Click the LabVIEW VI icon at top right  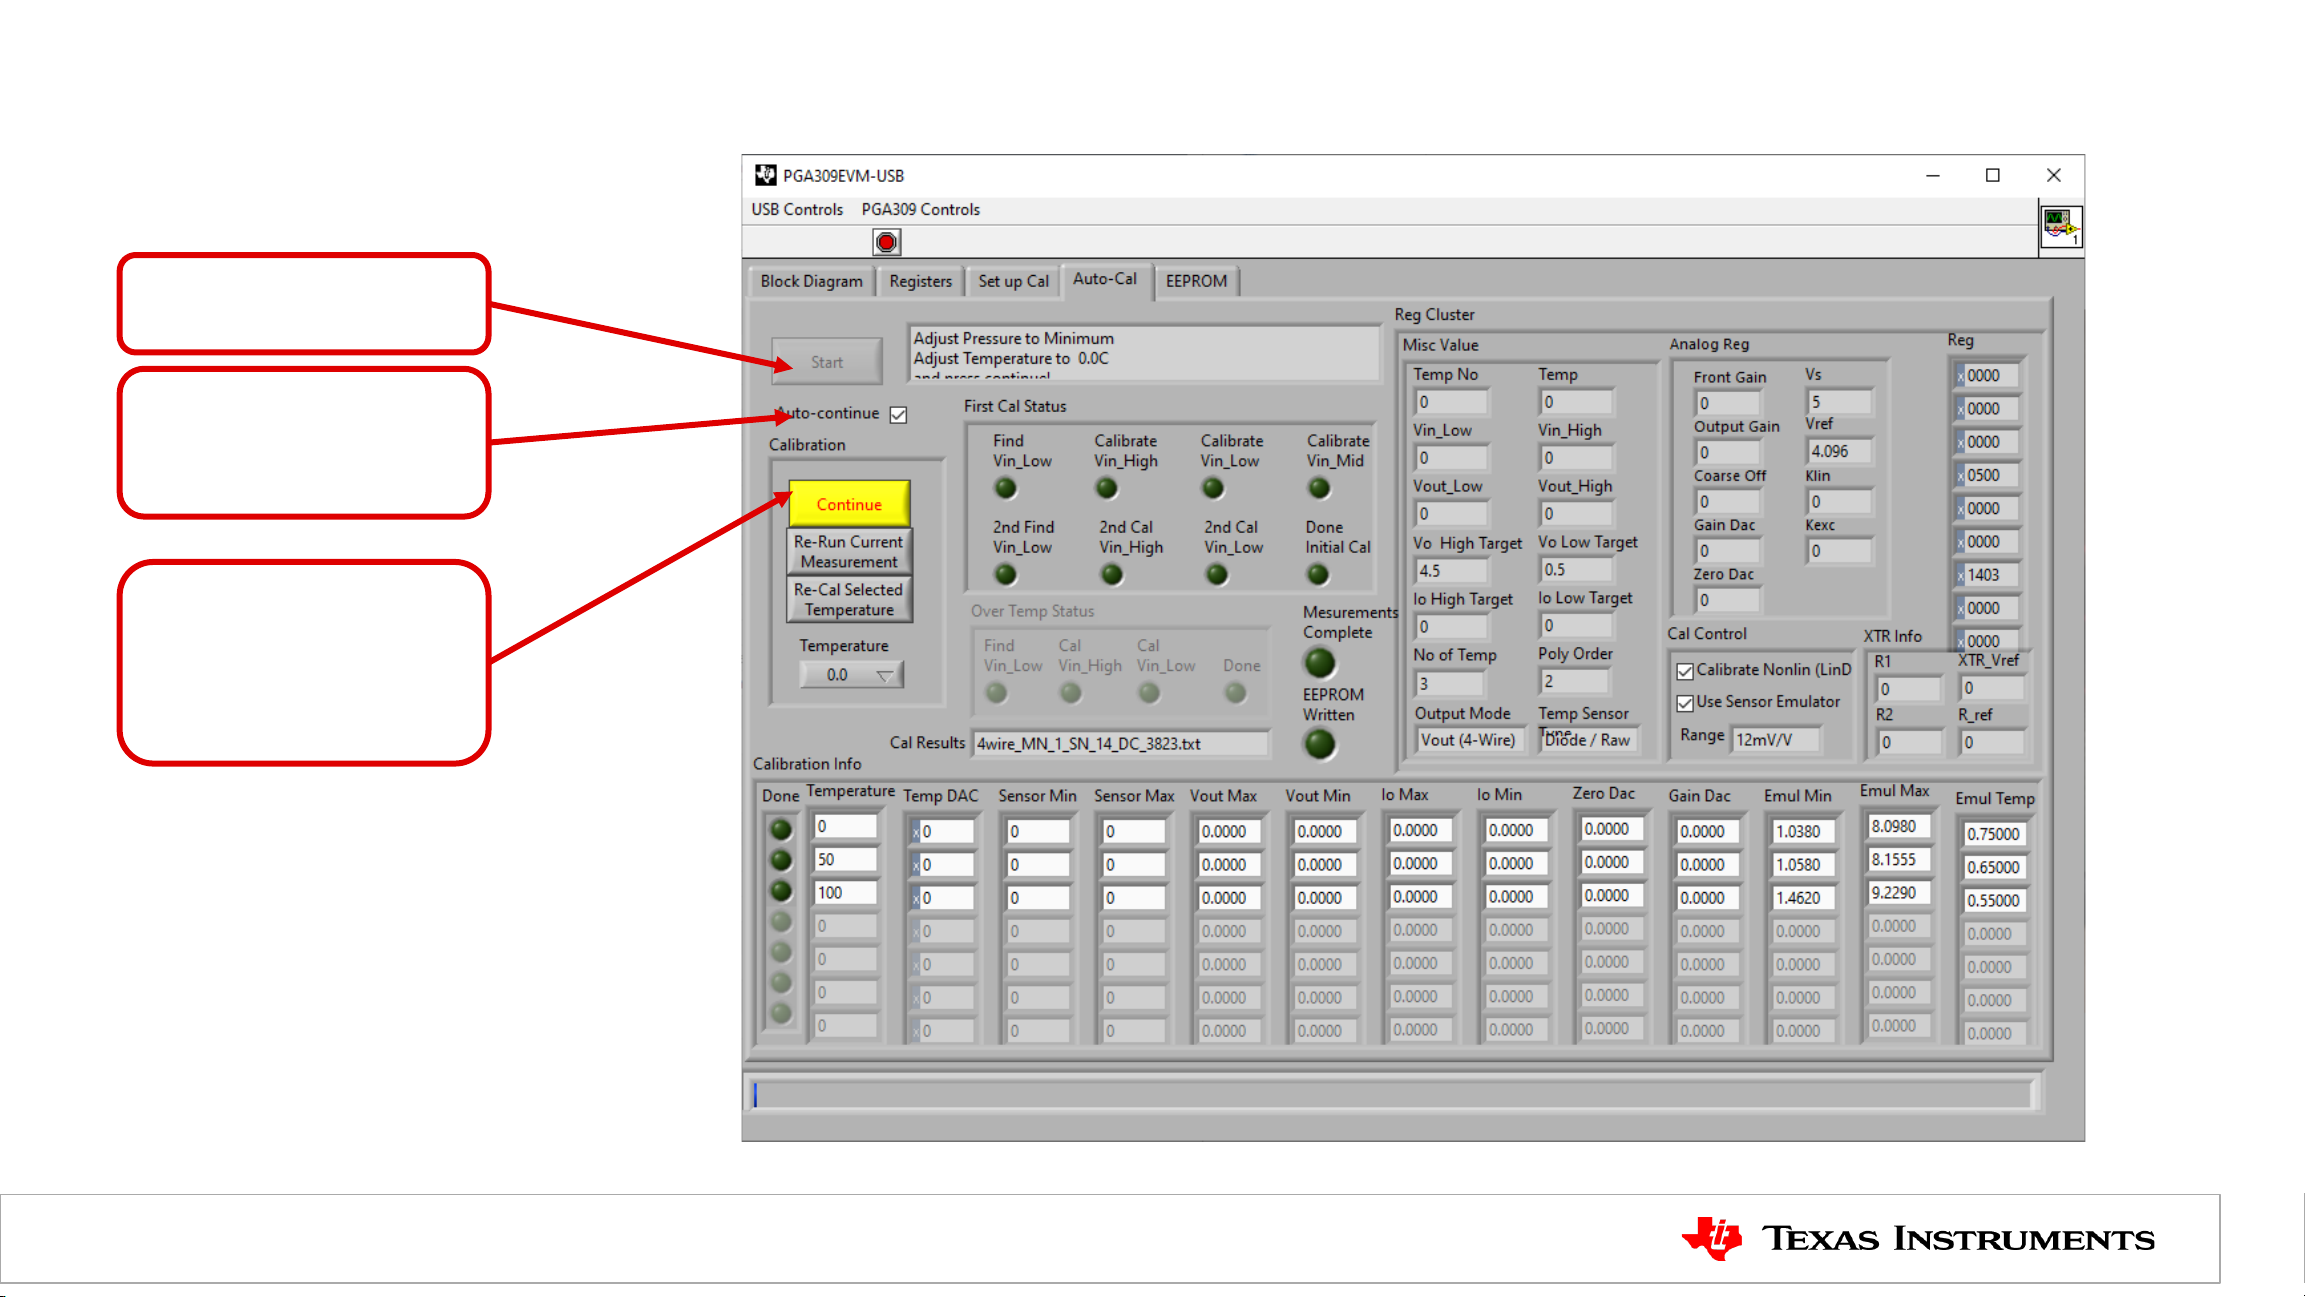coord(2060,228)
